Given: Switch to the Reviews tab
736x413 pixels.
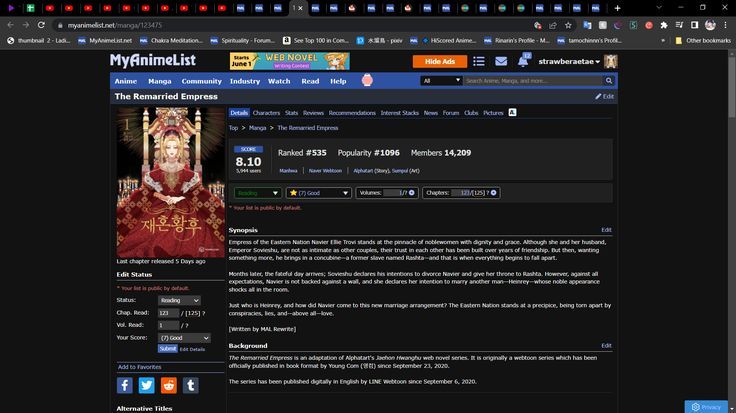Looking at the screenshot, I should click(313, 113).
